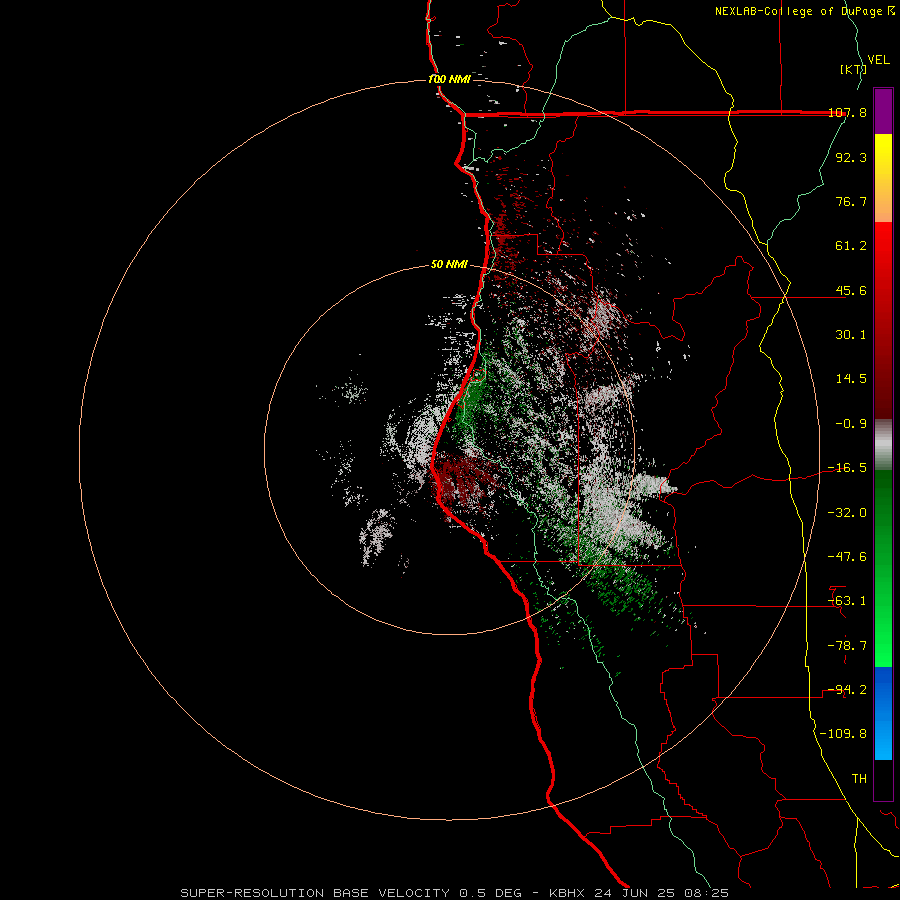Screen dimensions: 900x900
Task: Select the 92.3 velocity scale value
Action: (x=851, y=157)
